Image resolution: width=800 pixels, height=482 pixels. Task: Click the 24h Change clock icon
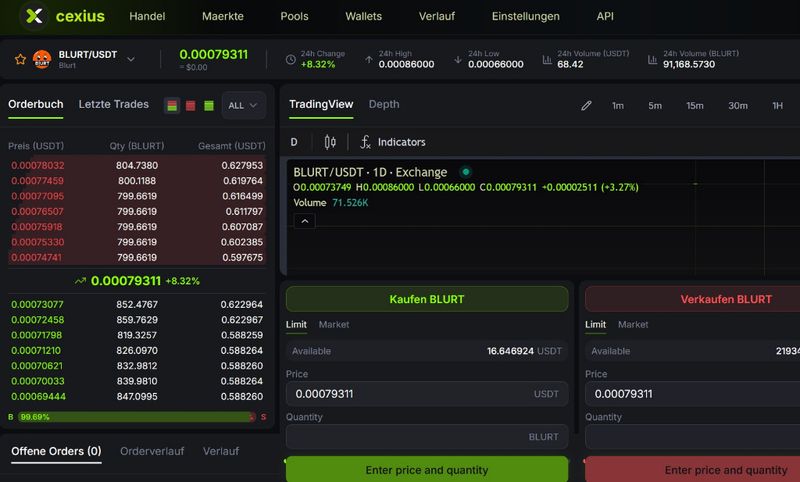tap(291, 59)
